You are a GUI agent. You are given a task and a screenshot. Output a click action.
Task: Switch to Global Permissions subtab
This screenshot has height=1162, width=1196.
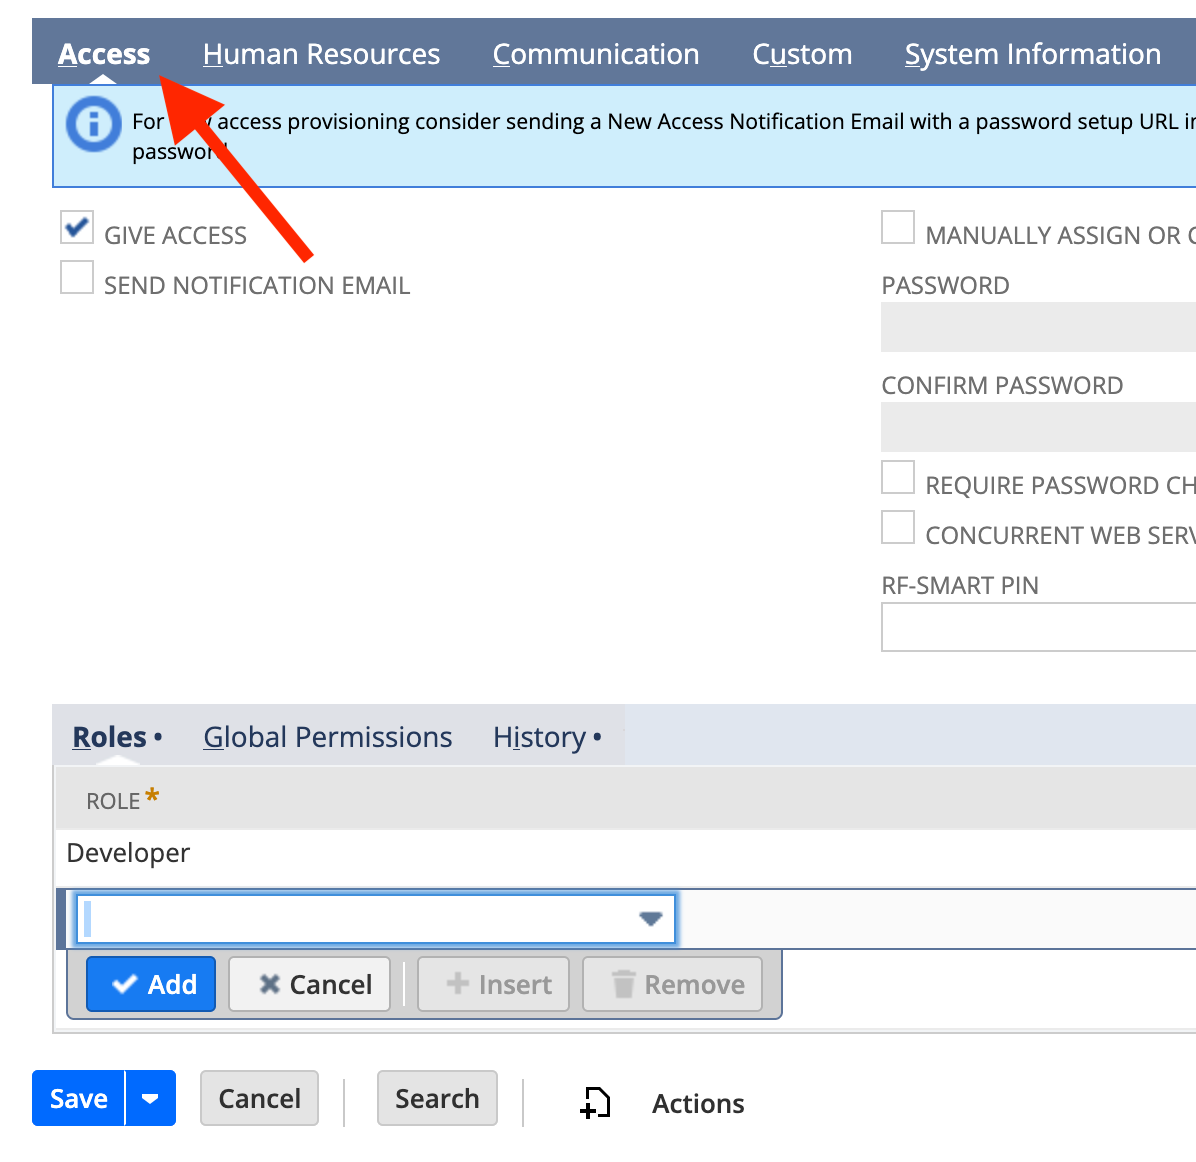(x=328, y=737)
